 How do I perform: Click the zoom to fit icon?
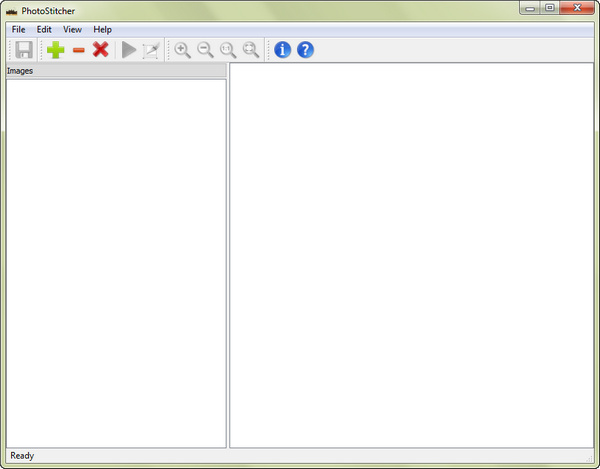[x=251, y=50]
